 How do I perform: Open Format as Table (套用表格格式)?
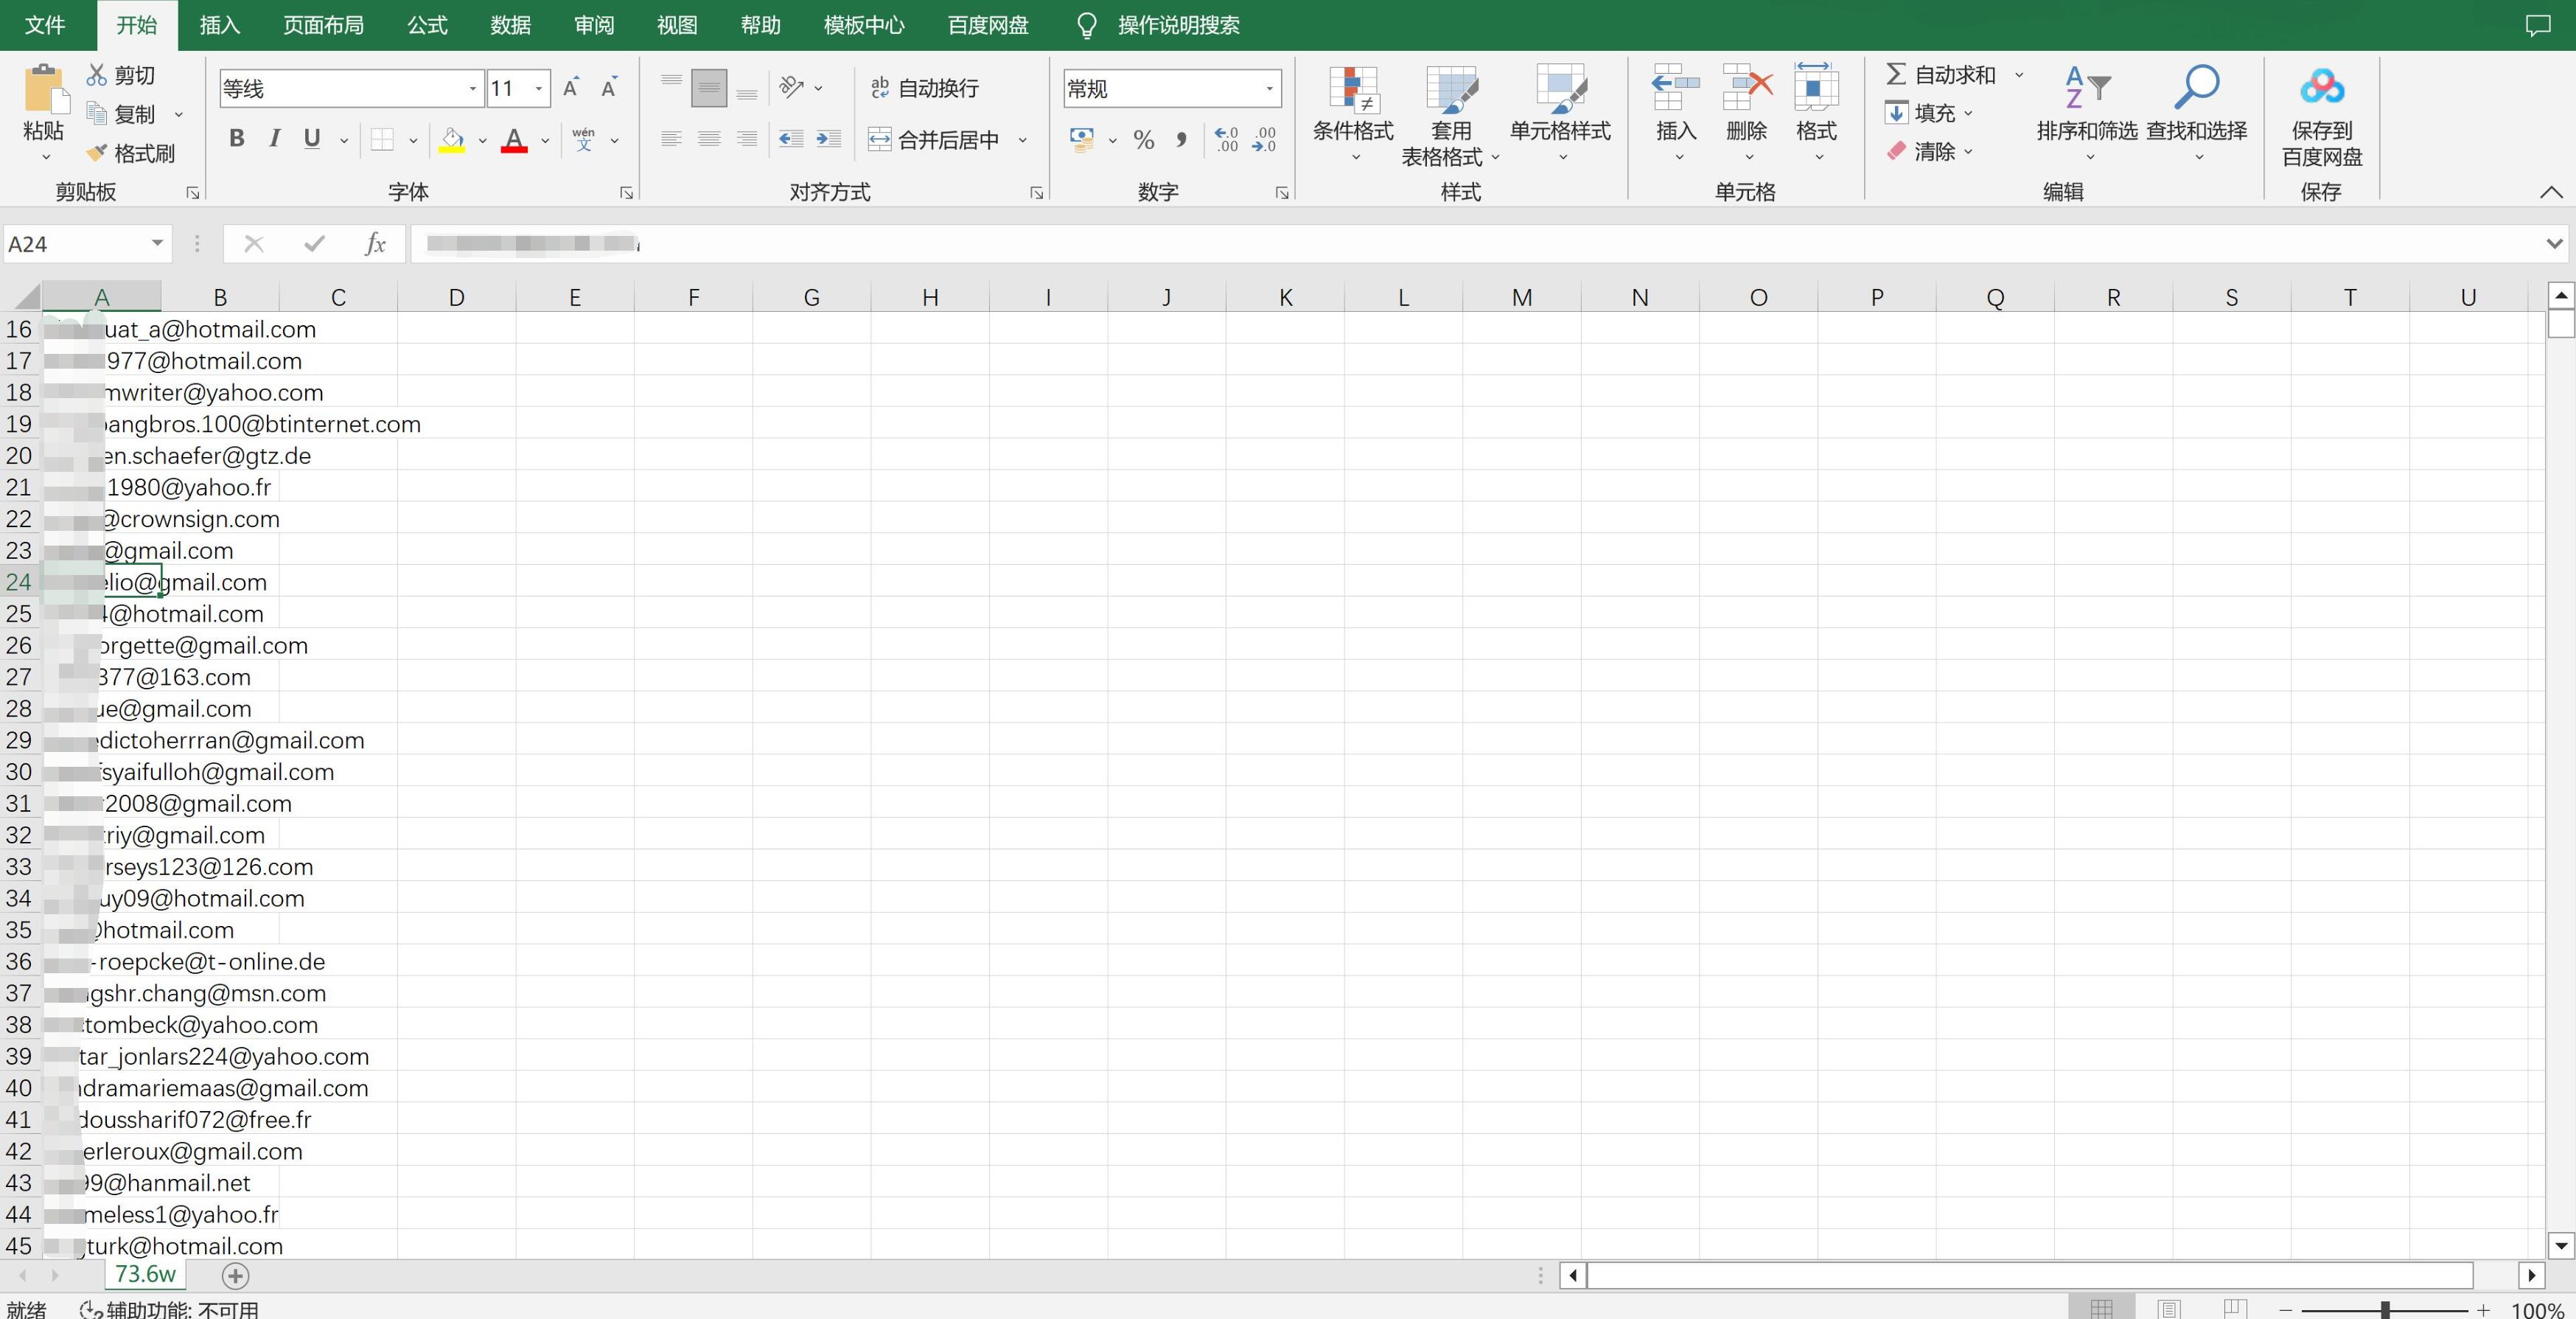point(1451,115)
